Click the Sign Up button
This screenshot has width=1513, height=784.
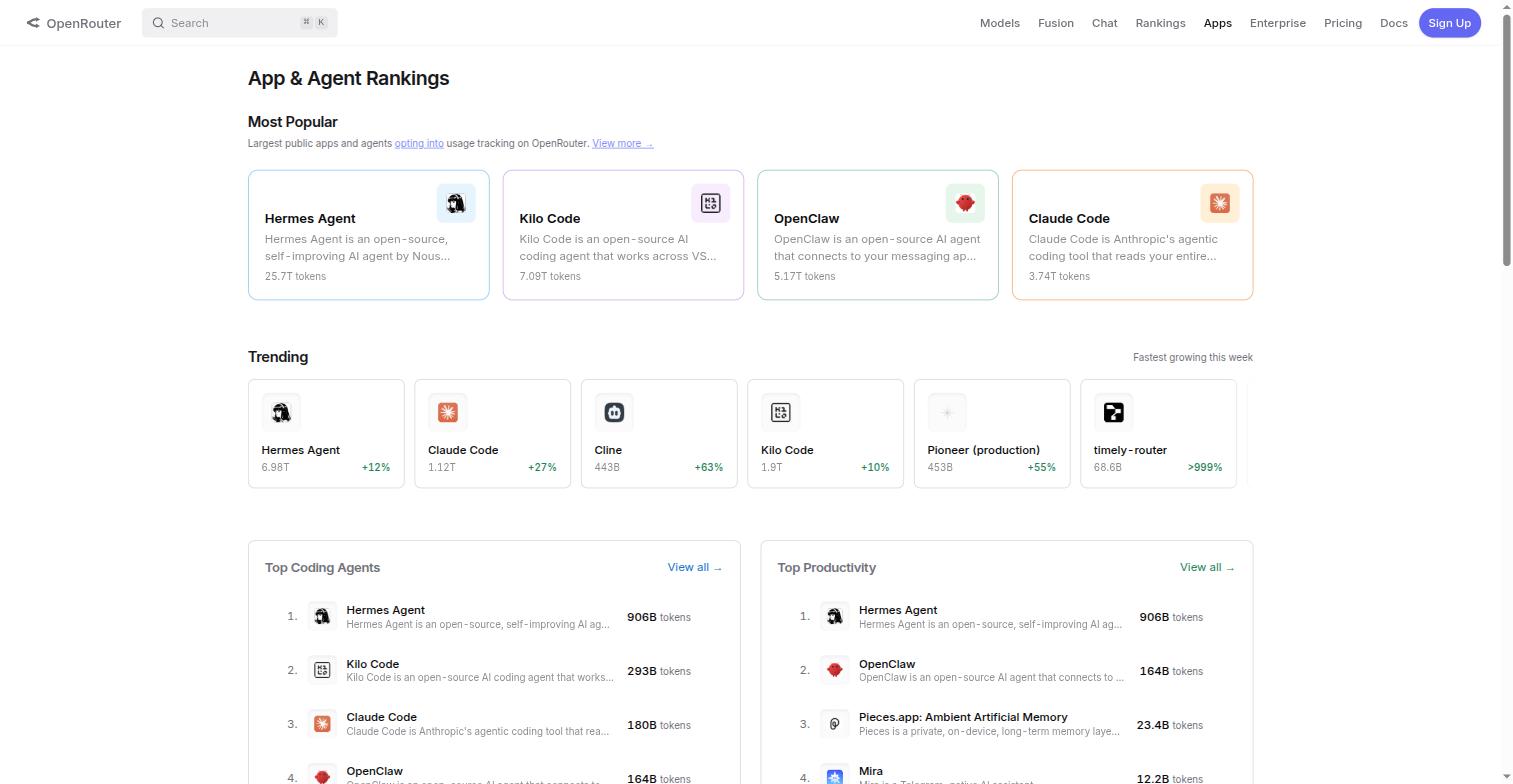click(x=1450, y=23)
